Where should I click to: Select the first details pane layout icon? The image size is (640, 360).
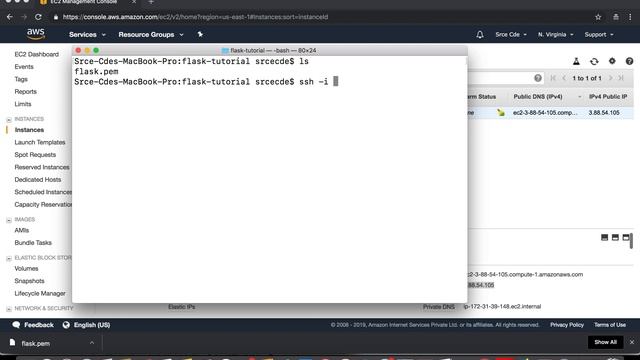604,237
